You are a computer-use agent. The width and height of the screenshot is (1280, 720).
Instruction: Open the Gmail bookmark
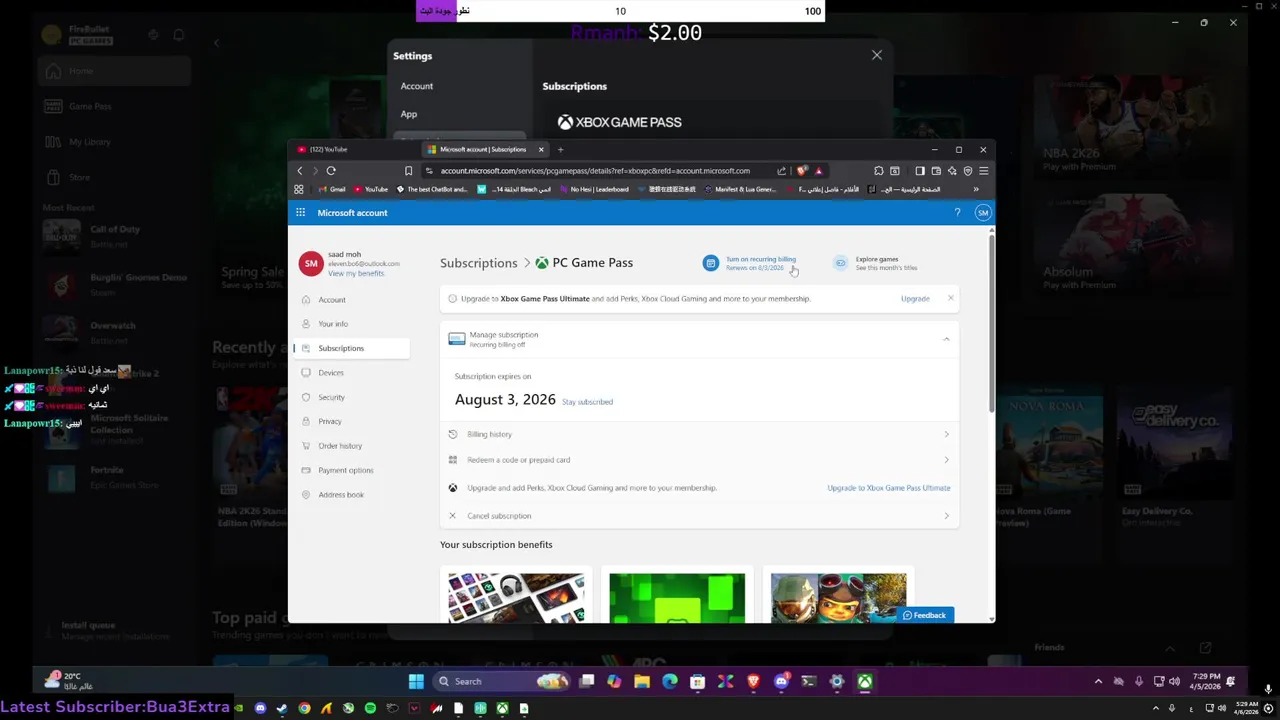(x=331, y=189)
